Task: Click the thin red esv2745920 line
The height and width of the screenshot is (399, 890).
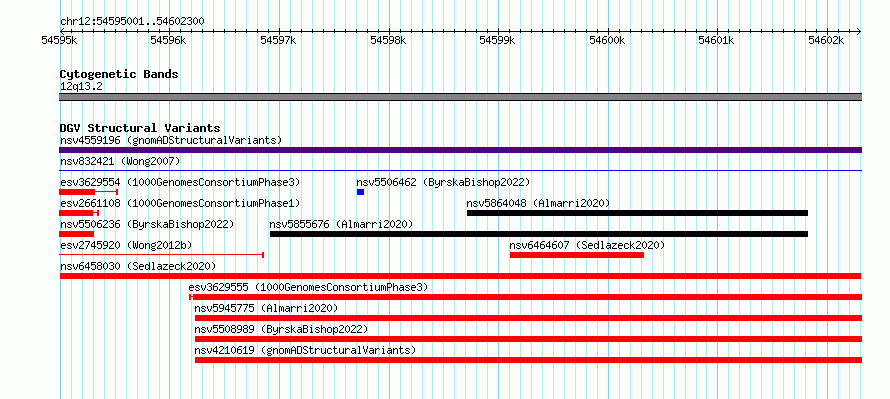Action: pos(162,255)
